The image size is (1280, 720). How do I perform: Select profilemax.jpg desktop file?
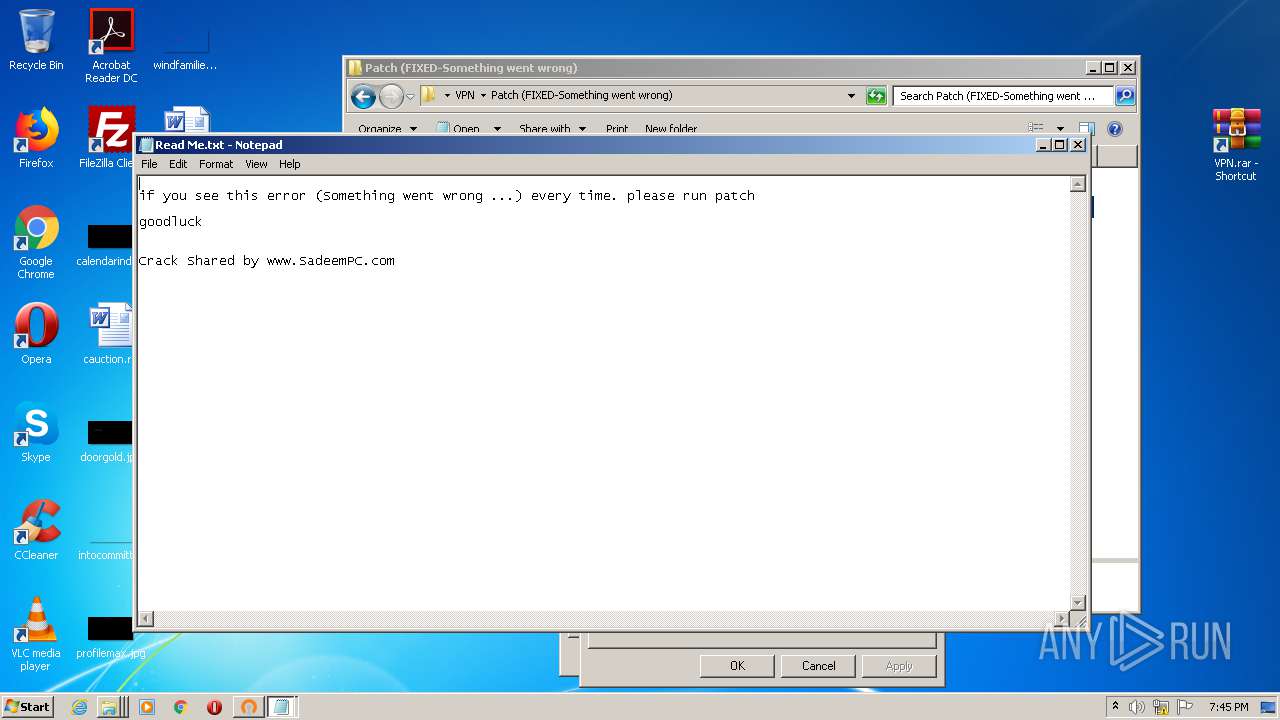click(111, 637)
